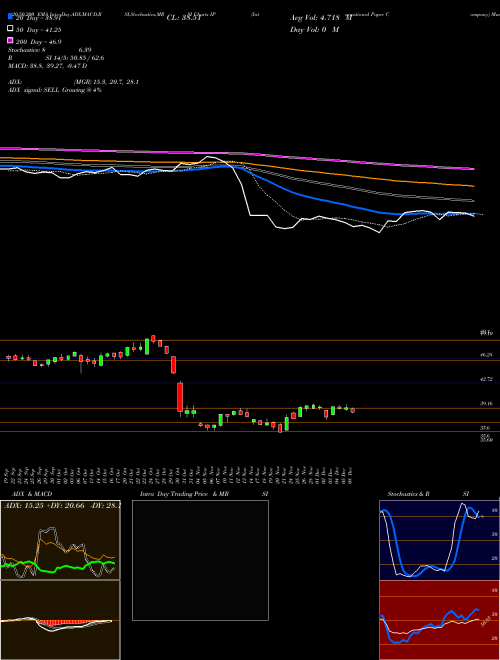Screen dimensions: 500x660
Task: Click the ADX: 15.25 +DY: 20.66 readout
Action: click(x=62, y=505)
